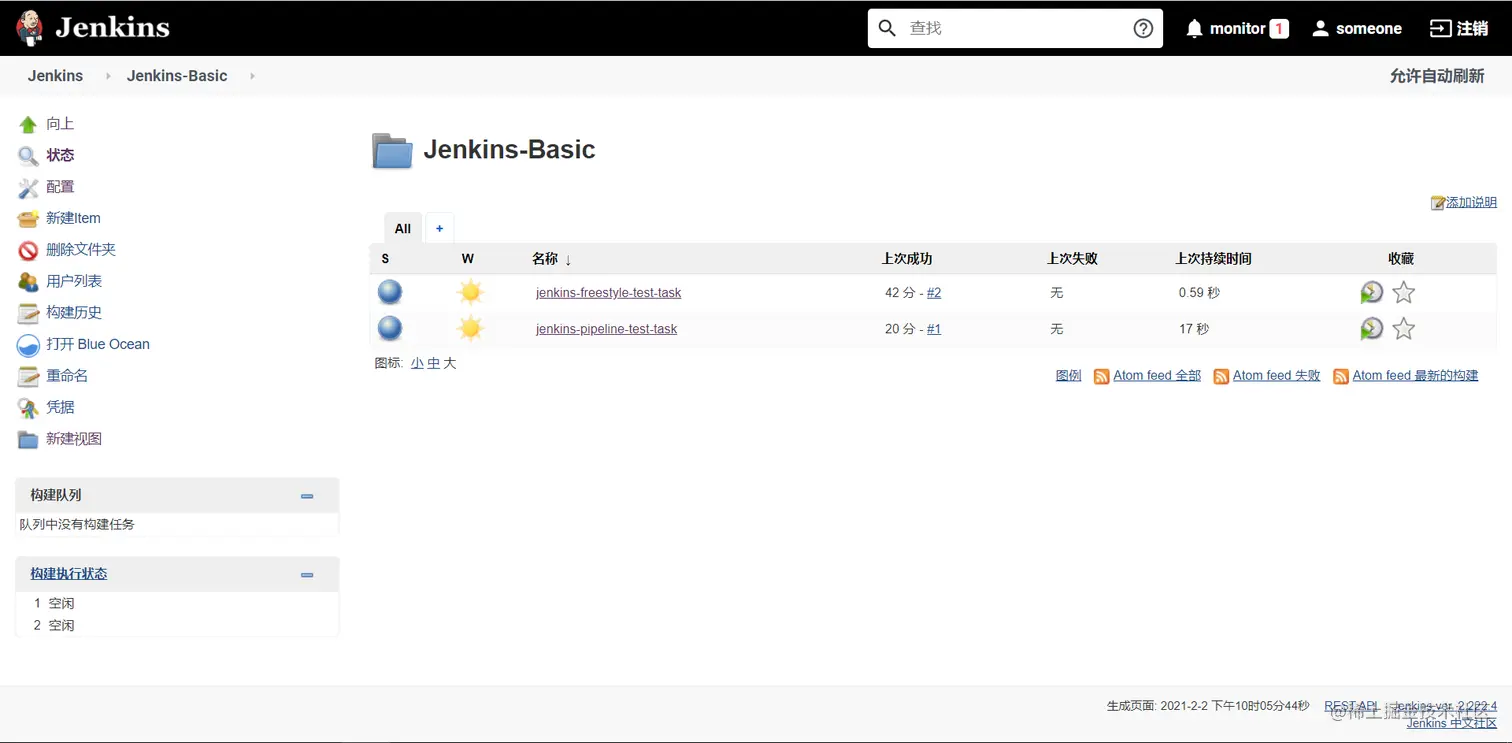Open Atom feed 最新的构建 link
This screenshot has width=1512, height=743.
[x=1415, y=376]
